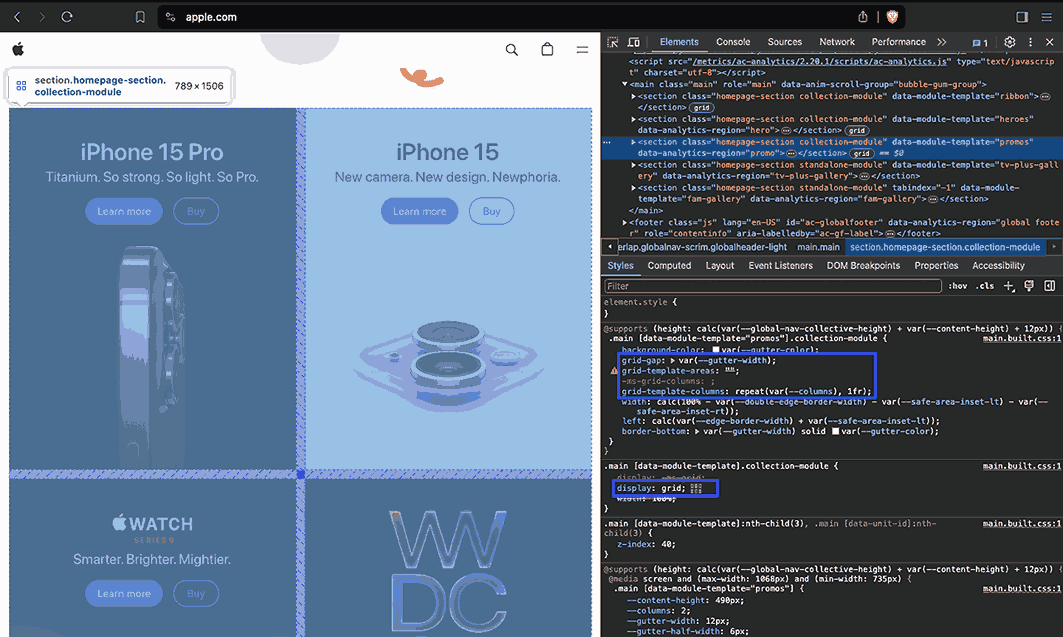Toggle the :hov pseudo-class pane
The width and height of the screenshot is (1063, 637).
click(957, 286)
